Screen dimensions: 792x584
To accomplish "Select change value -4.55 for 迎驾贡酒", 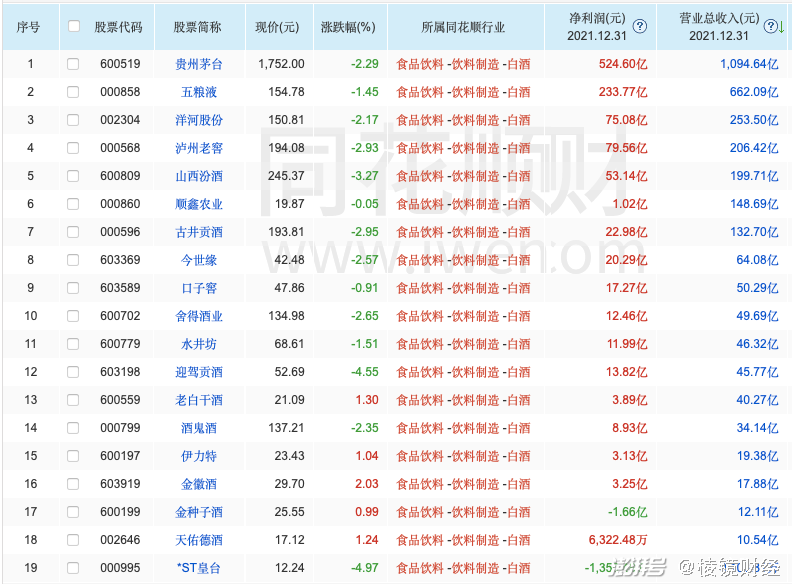I will pyautogui.click(x=365, y=372).
